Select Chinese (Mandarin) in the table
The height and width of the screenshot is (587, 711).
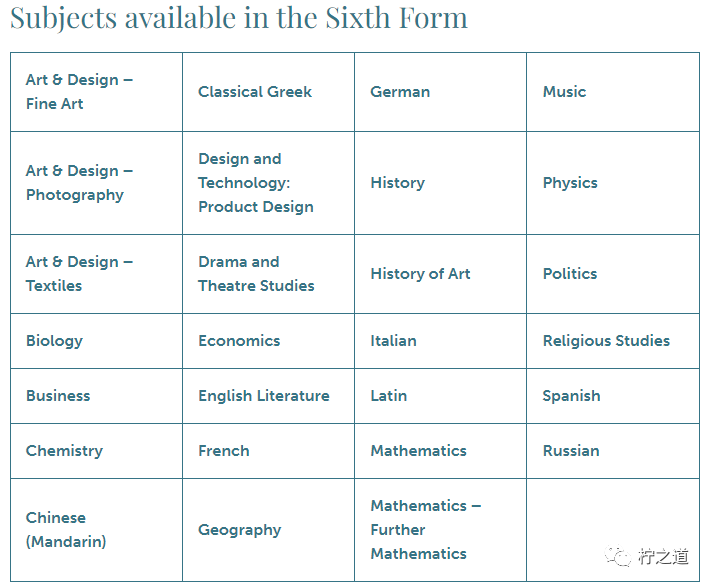click(x=66, y=530)
